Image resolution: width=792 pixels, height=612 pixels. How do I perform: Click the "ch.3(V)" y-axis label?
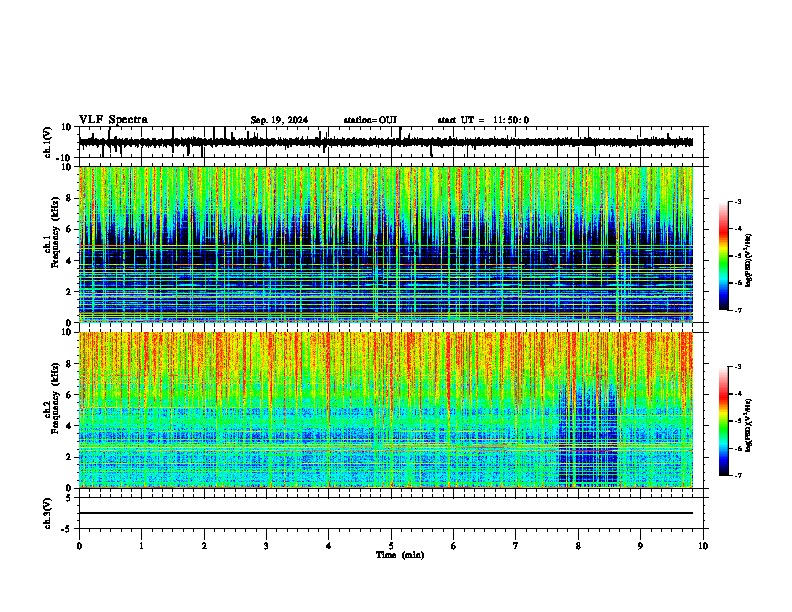48,513
